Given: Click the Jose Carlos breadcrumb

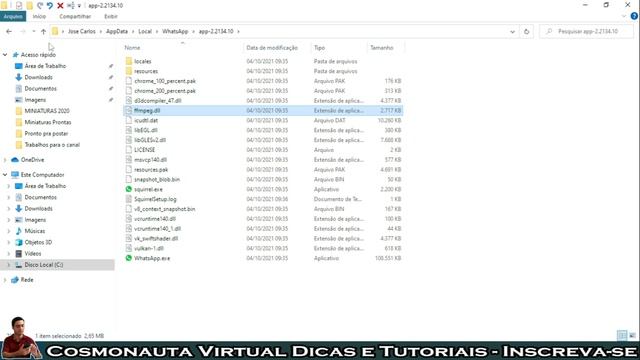Looking at the screenshot, I should (82, 31).
